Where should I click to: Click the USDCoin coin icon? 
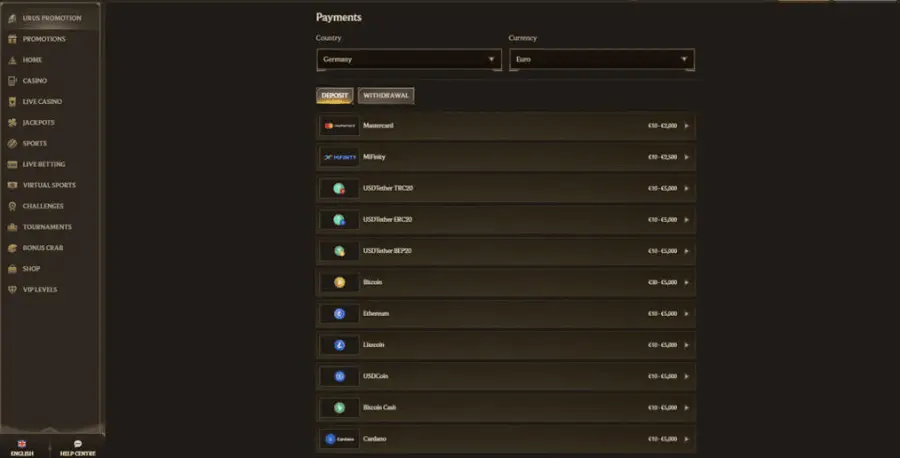339,377
